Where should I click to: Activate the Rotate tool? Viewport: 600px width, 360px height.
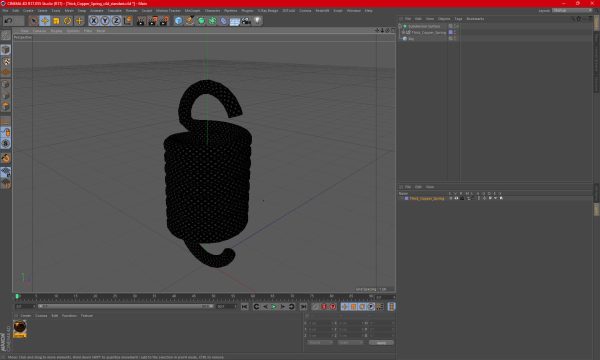[67, 21]
